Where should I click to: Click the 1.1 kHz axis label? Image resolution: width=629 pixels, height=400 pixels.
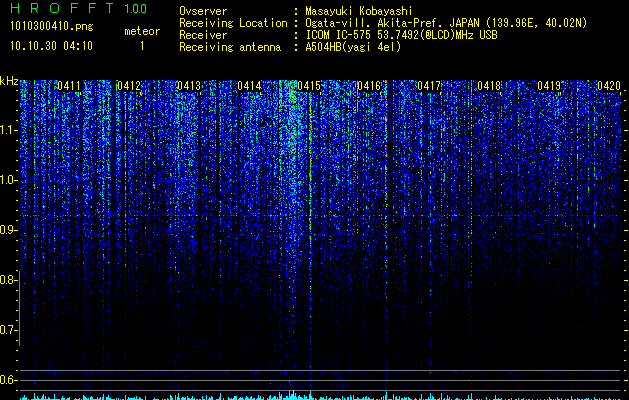8,130
